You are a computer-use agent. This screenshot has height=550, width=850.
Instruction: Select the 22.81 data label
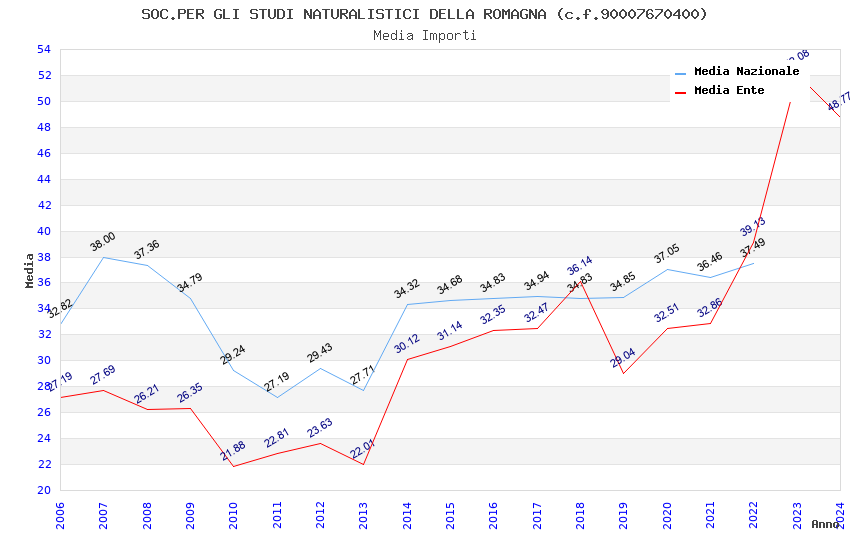(x=276, y=438)
